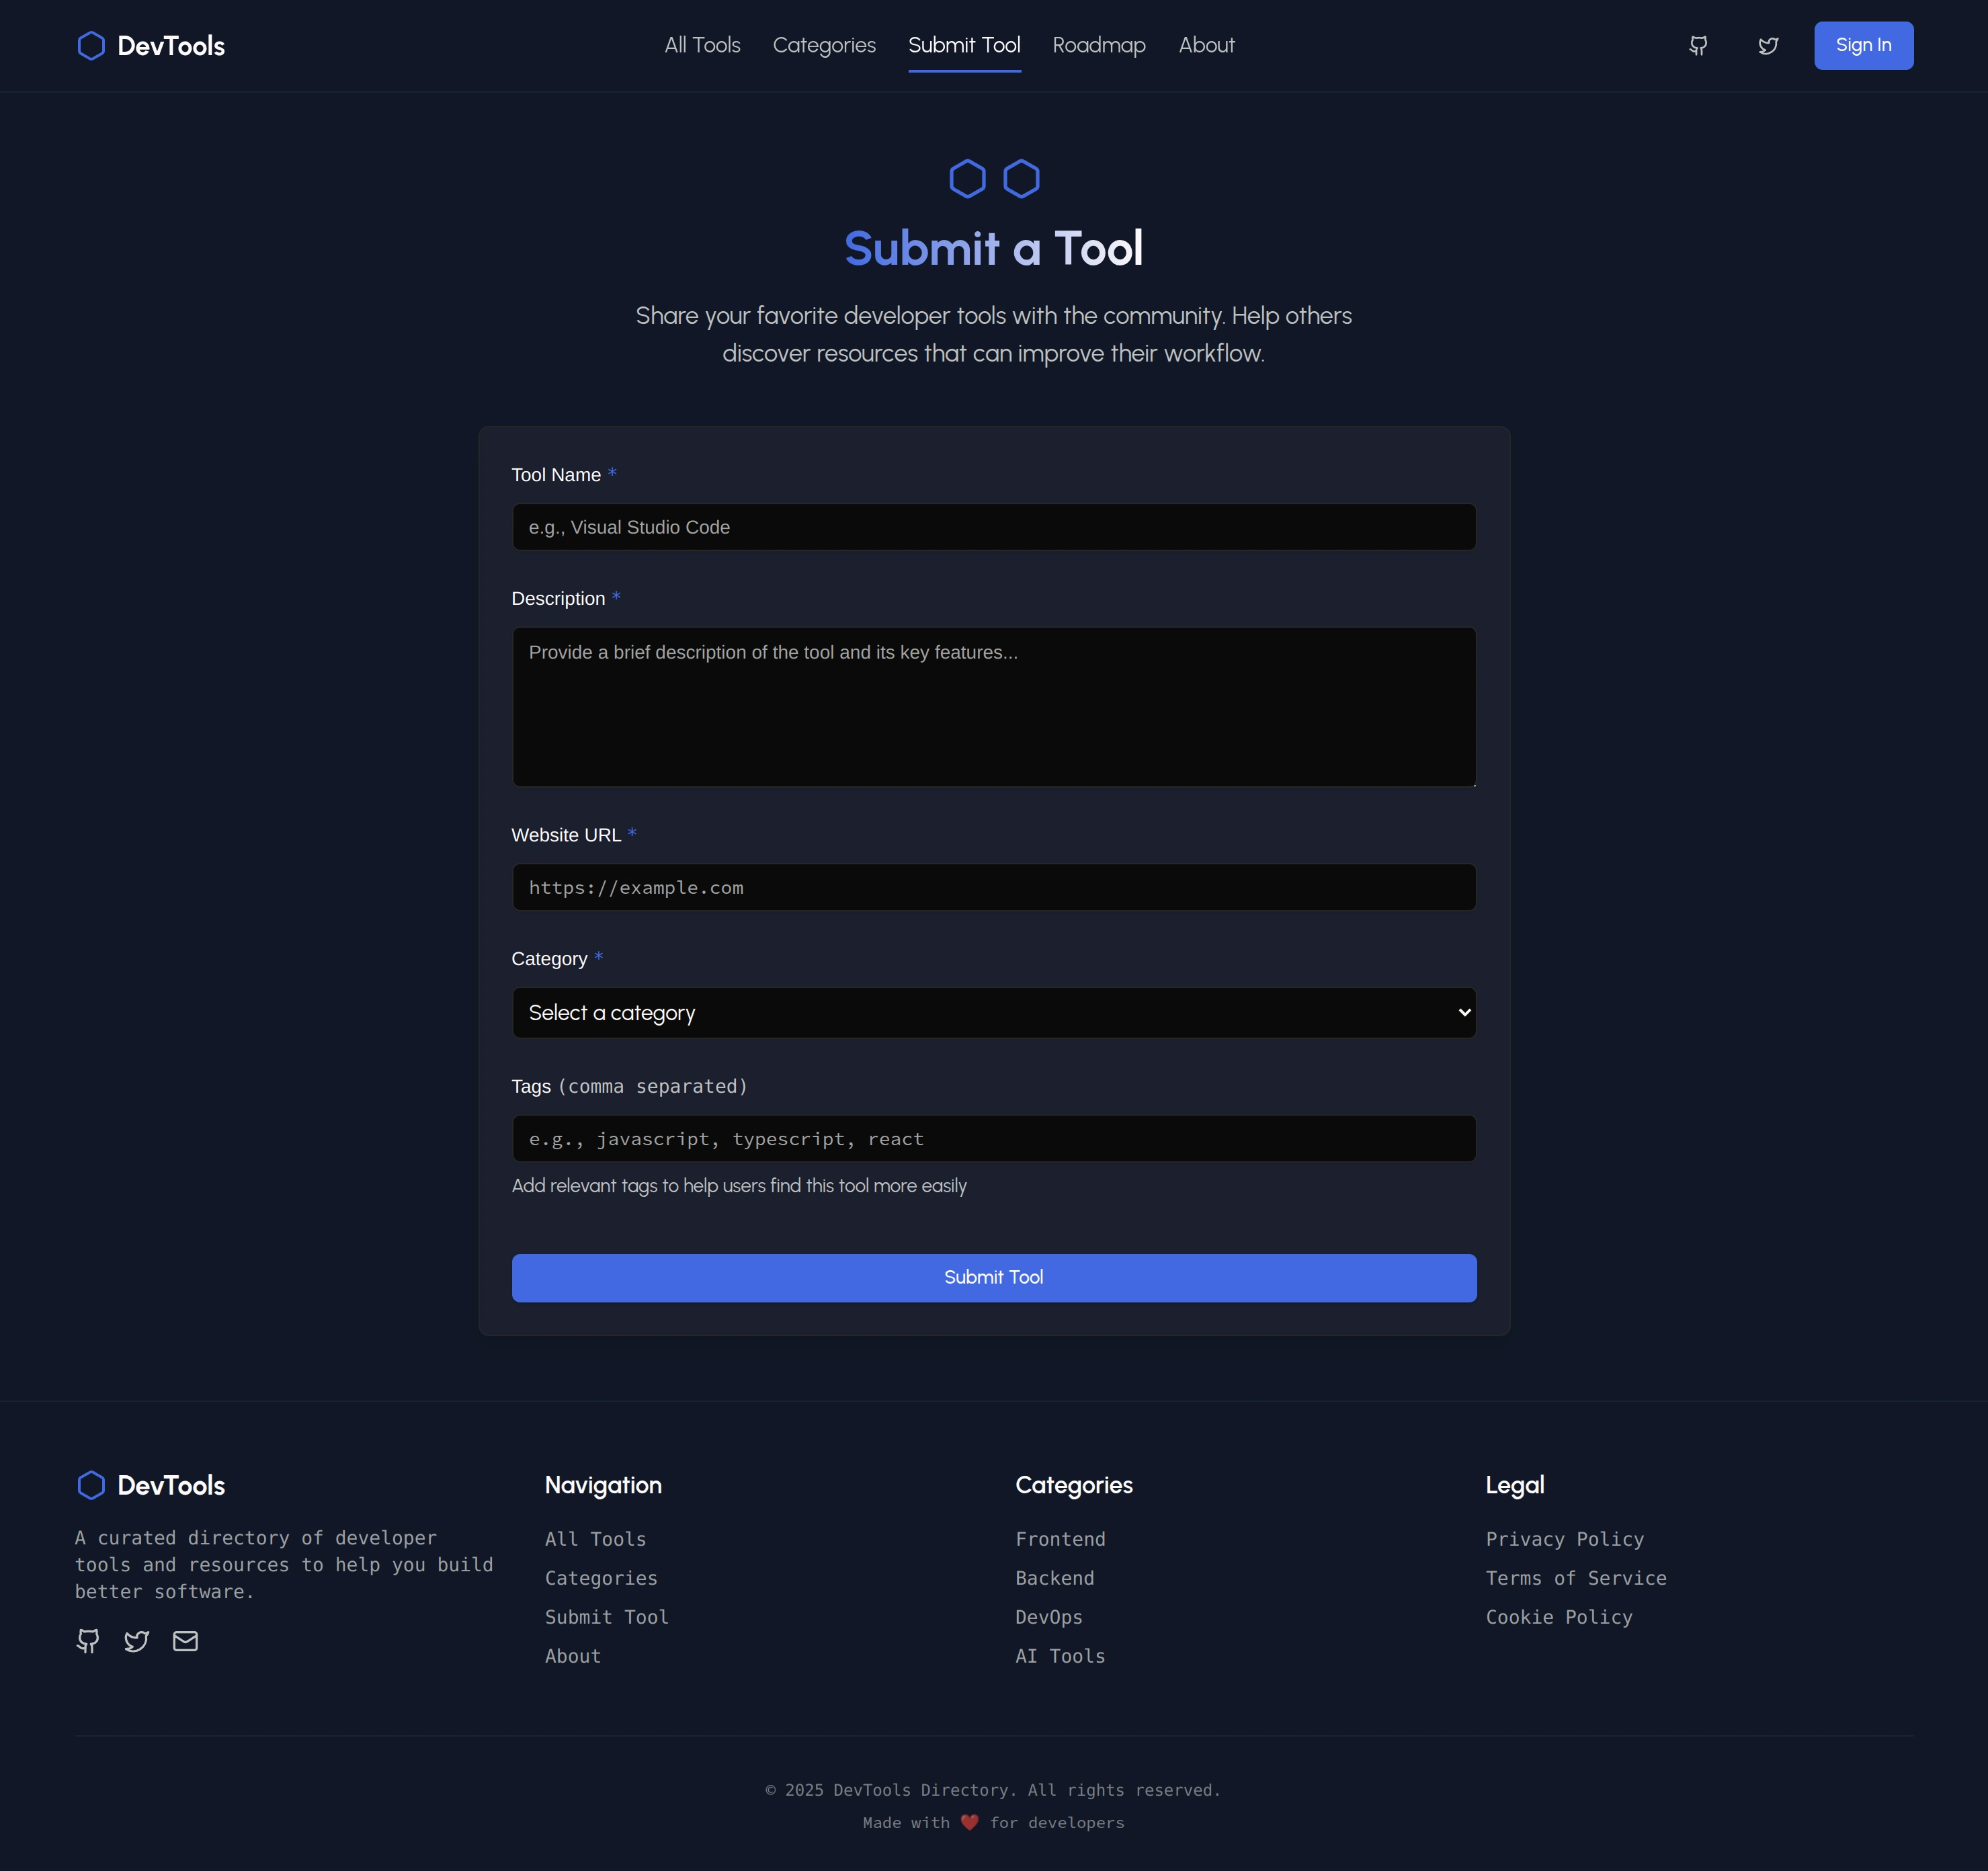1988x1871 pixels.
Task: Open the Backend category link
Action: [x=1054, y=1578]
